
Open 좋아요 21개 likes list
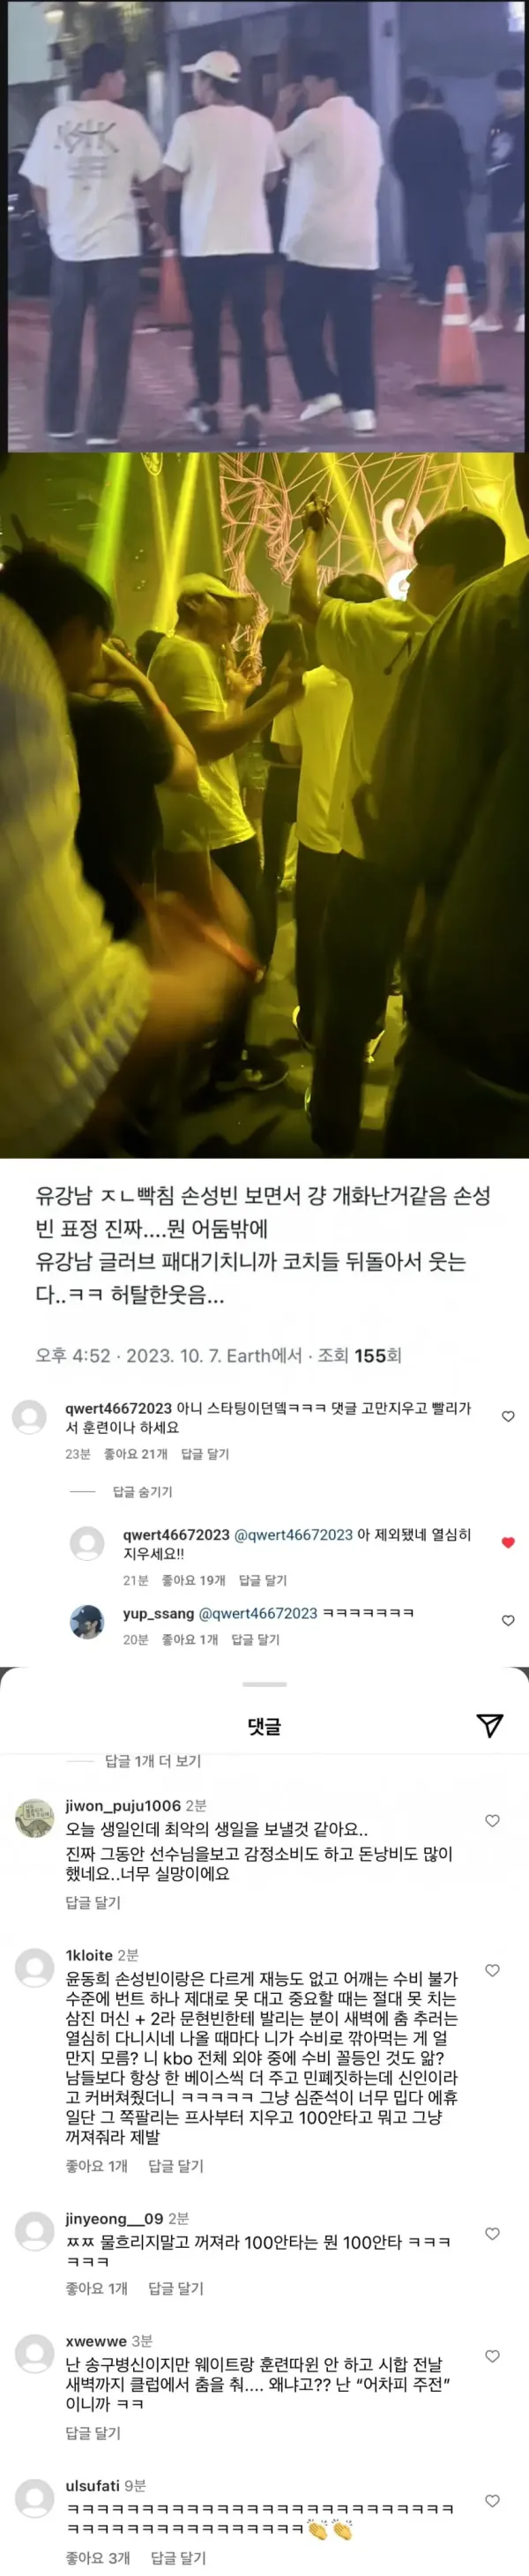click(136, 1453)
